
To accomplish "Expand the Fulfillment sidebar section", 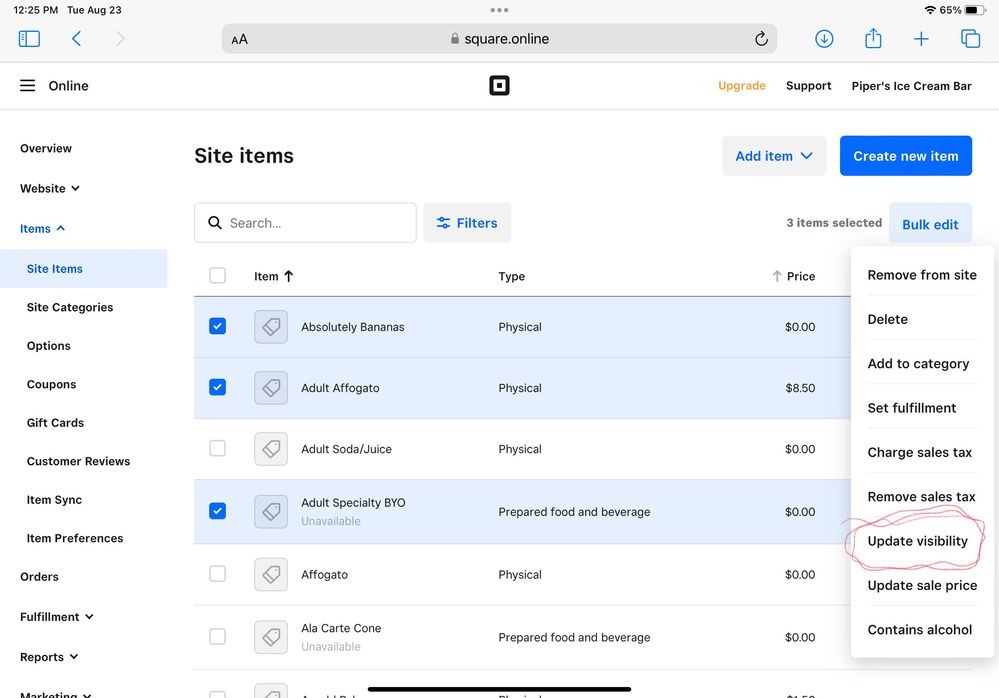I will point(56,617).
